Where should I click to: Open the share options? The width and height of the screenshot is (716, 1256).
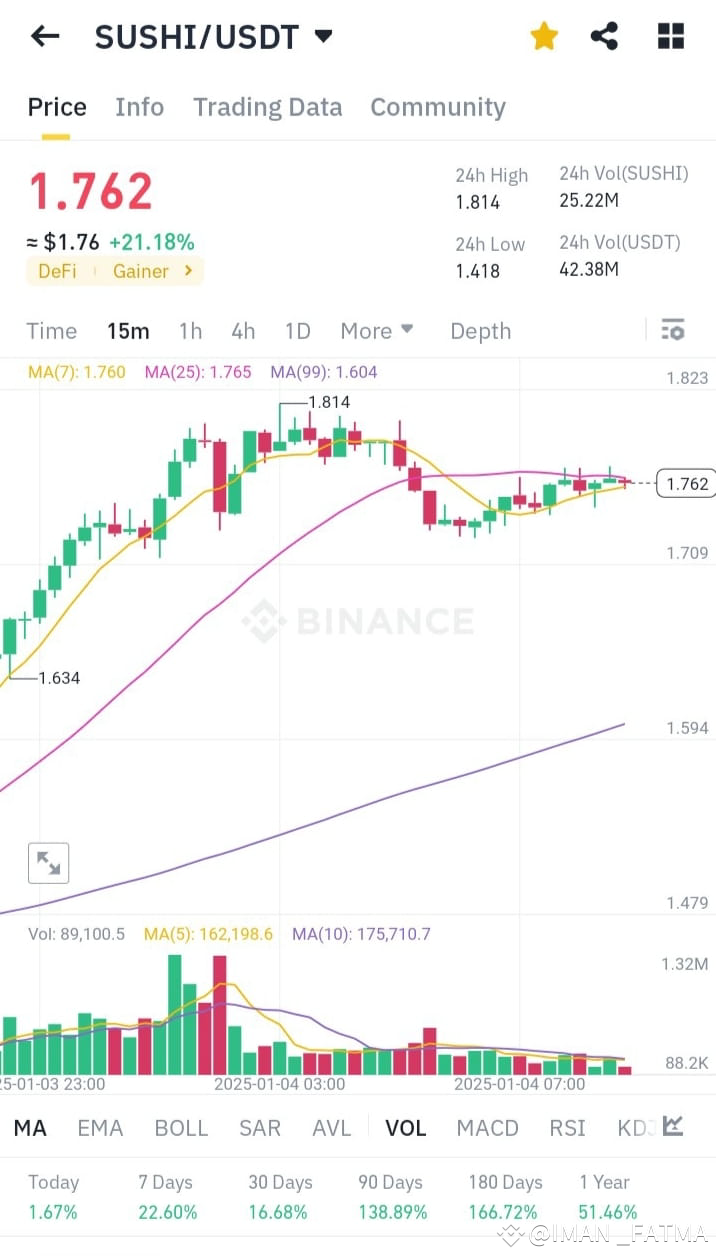tap(604, 35)
